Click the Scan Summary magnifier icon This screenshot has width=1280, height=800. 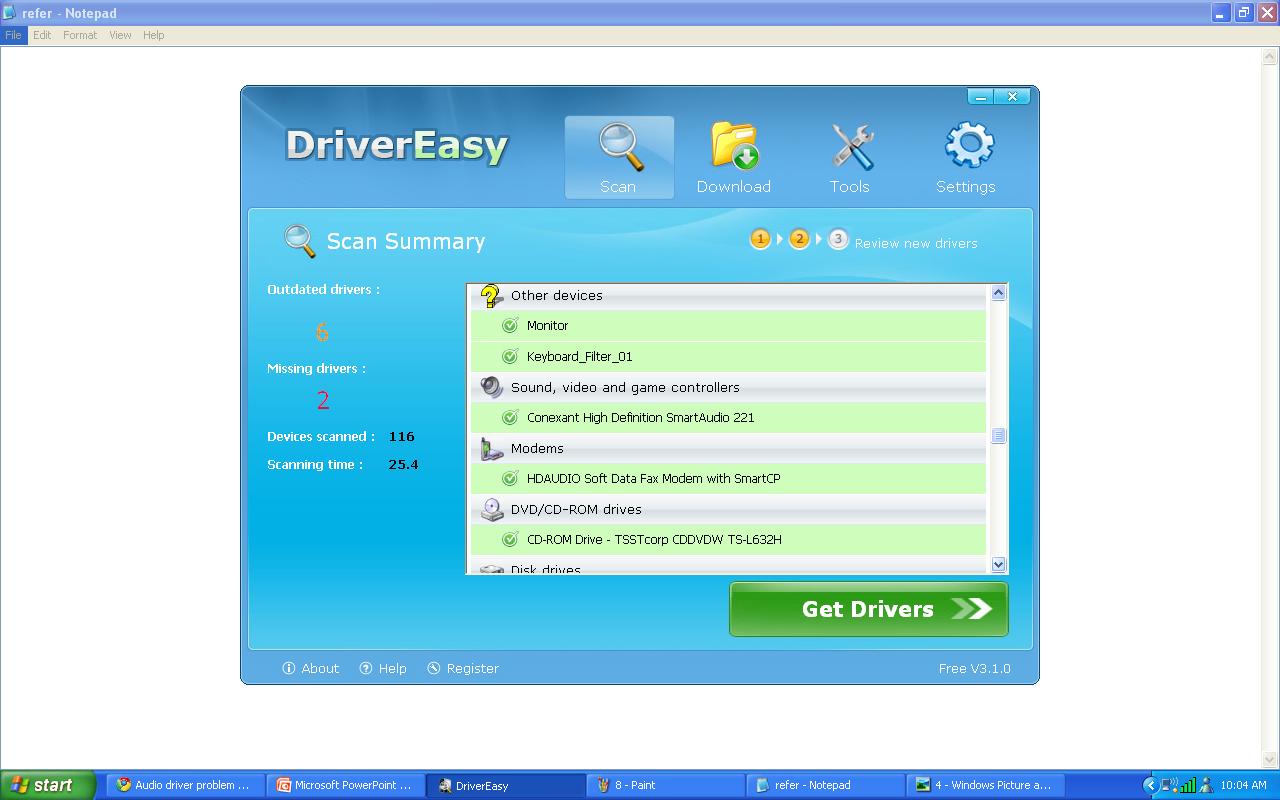point(300,241)
